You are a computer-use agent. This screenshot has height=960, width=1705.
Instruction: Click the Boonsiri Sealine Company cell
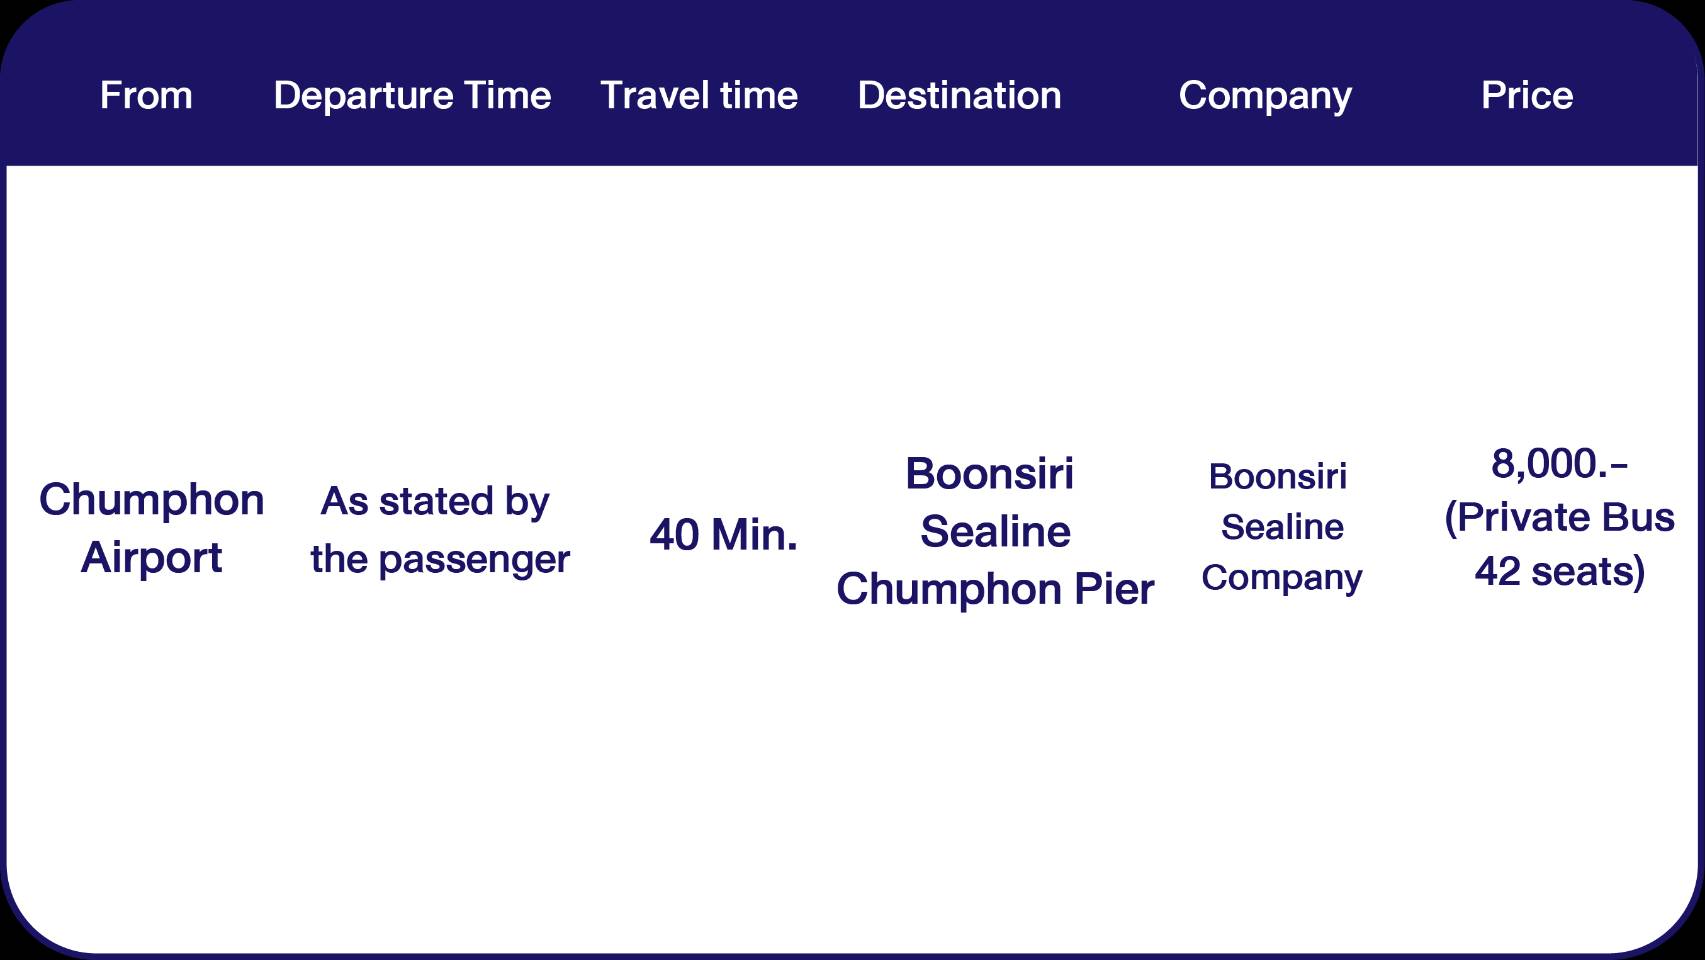pos(1281,527)
